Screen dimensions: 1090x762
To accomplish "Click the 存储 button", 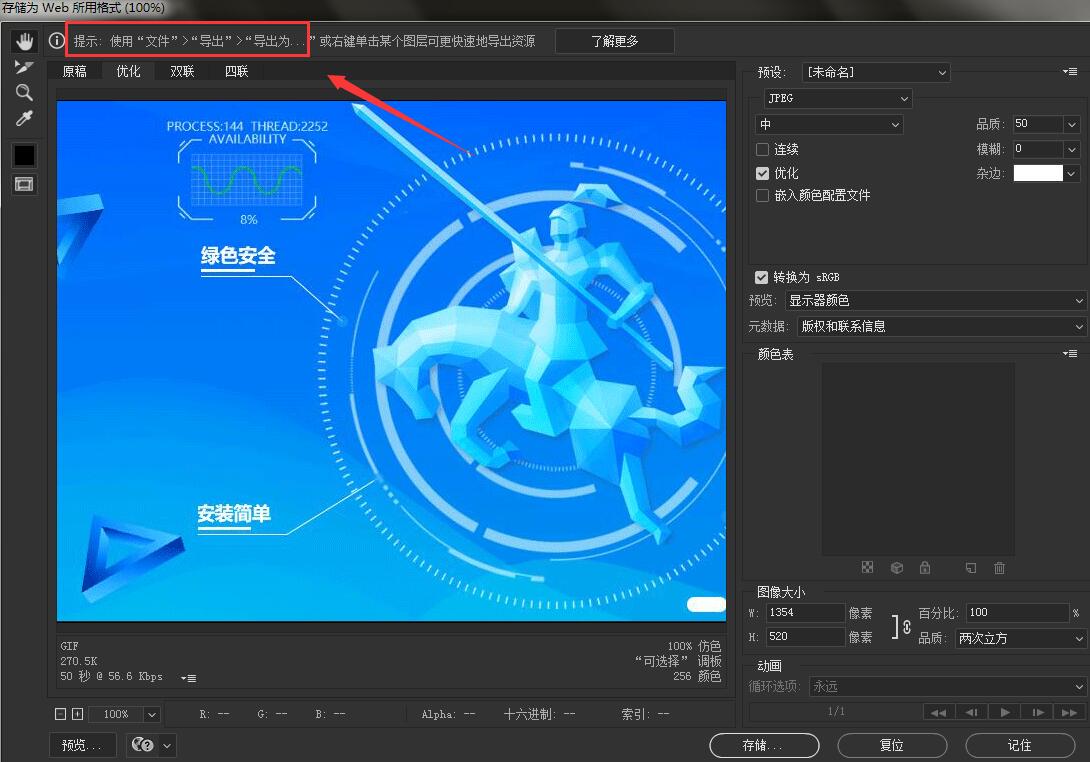I will tap(764, 745).
